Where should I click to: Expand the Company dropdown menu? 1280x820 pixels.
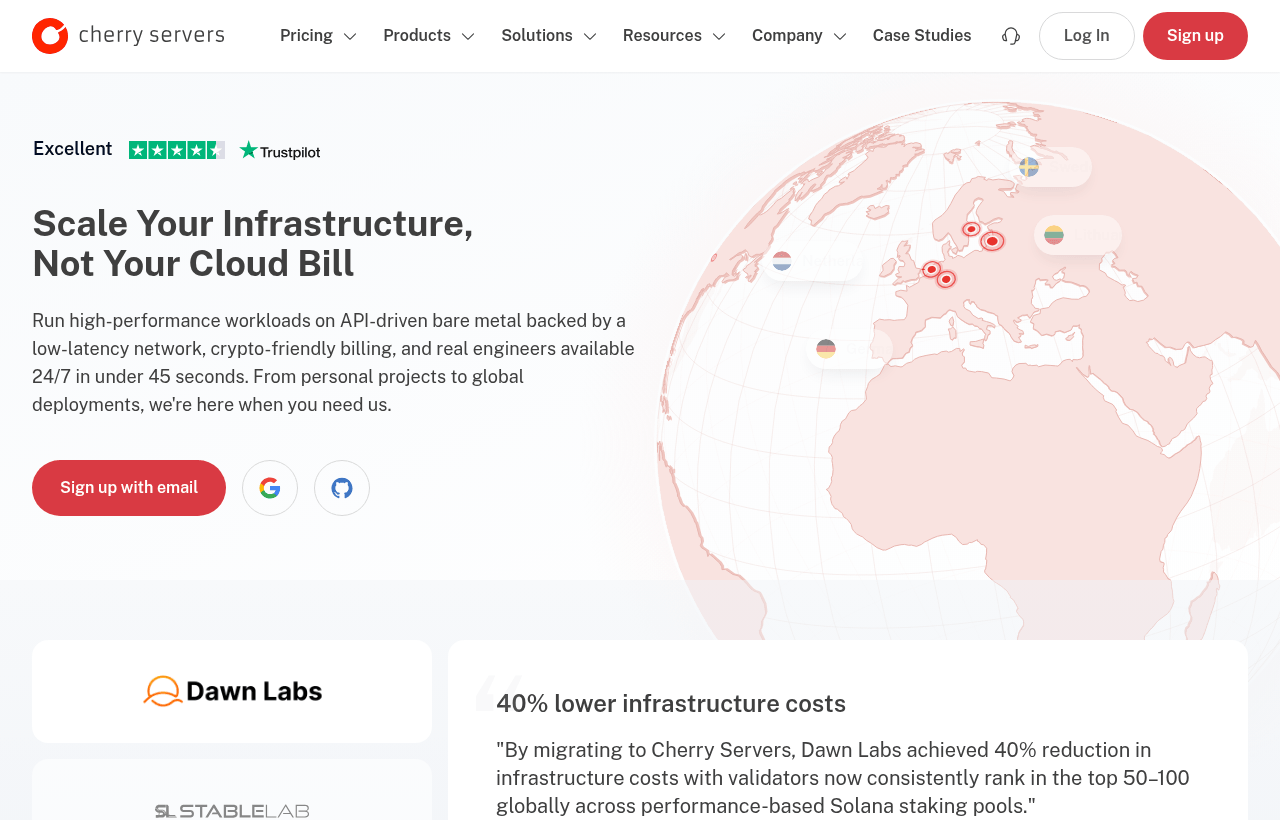(799, 36)
